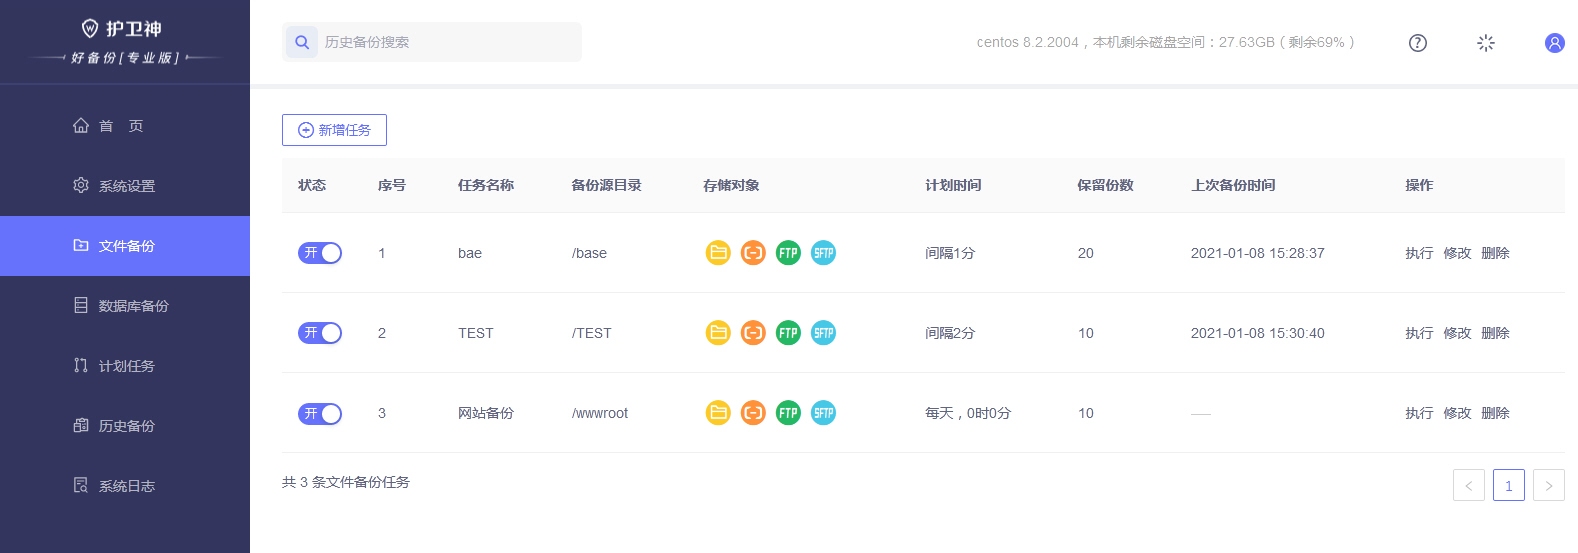Click 删除 for the TEST task
Image resolution: width=1578 pixels, height=553 pixels.
tap(1495, 333)
